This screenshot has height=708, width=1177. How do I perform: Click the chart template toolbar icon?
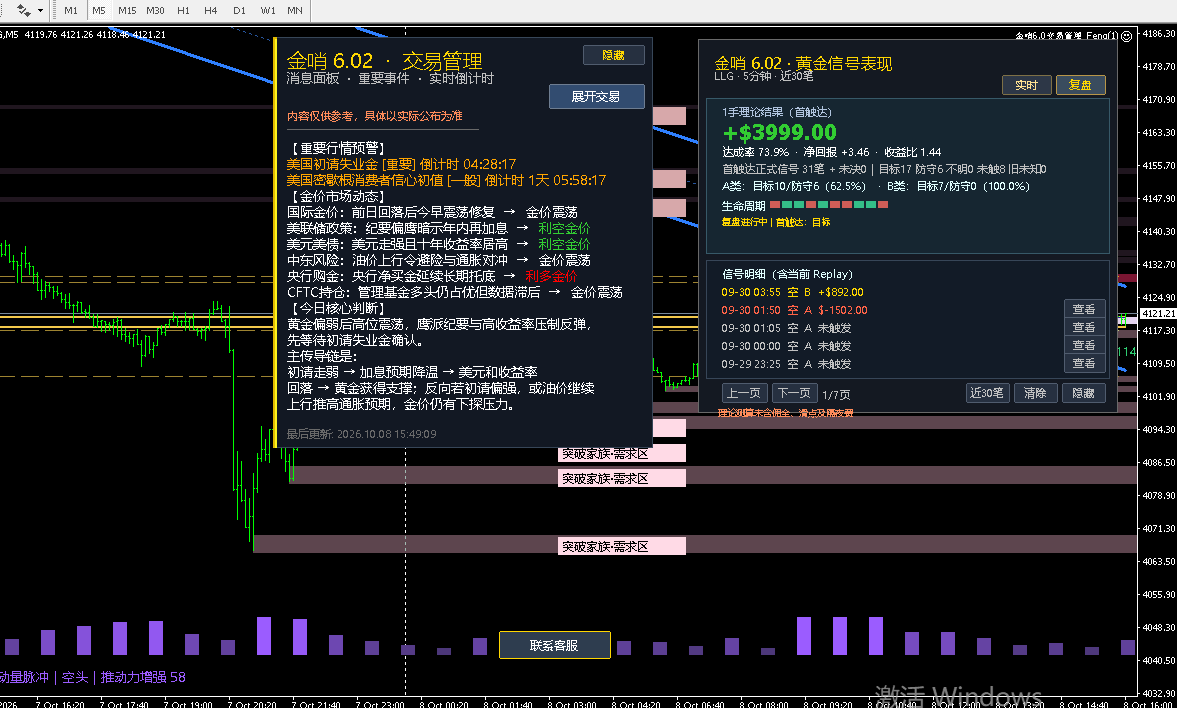pyautogui.click(x=24, y=11)
